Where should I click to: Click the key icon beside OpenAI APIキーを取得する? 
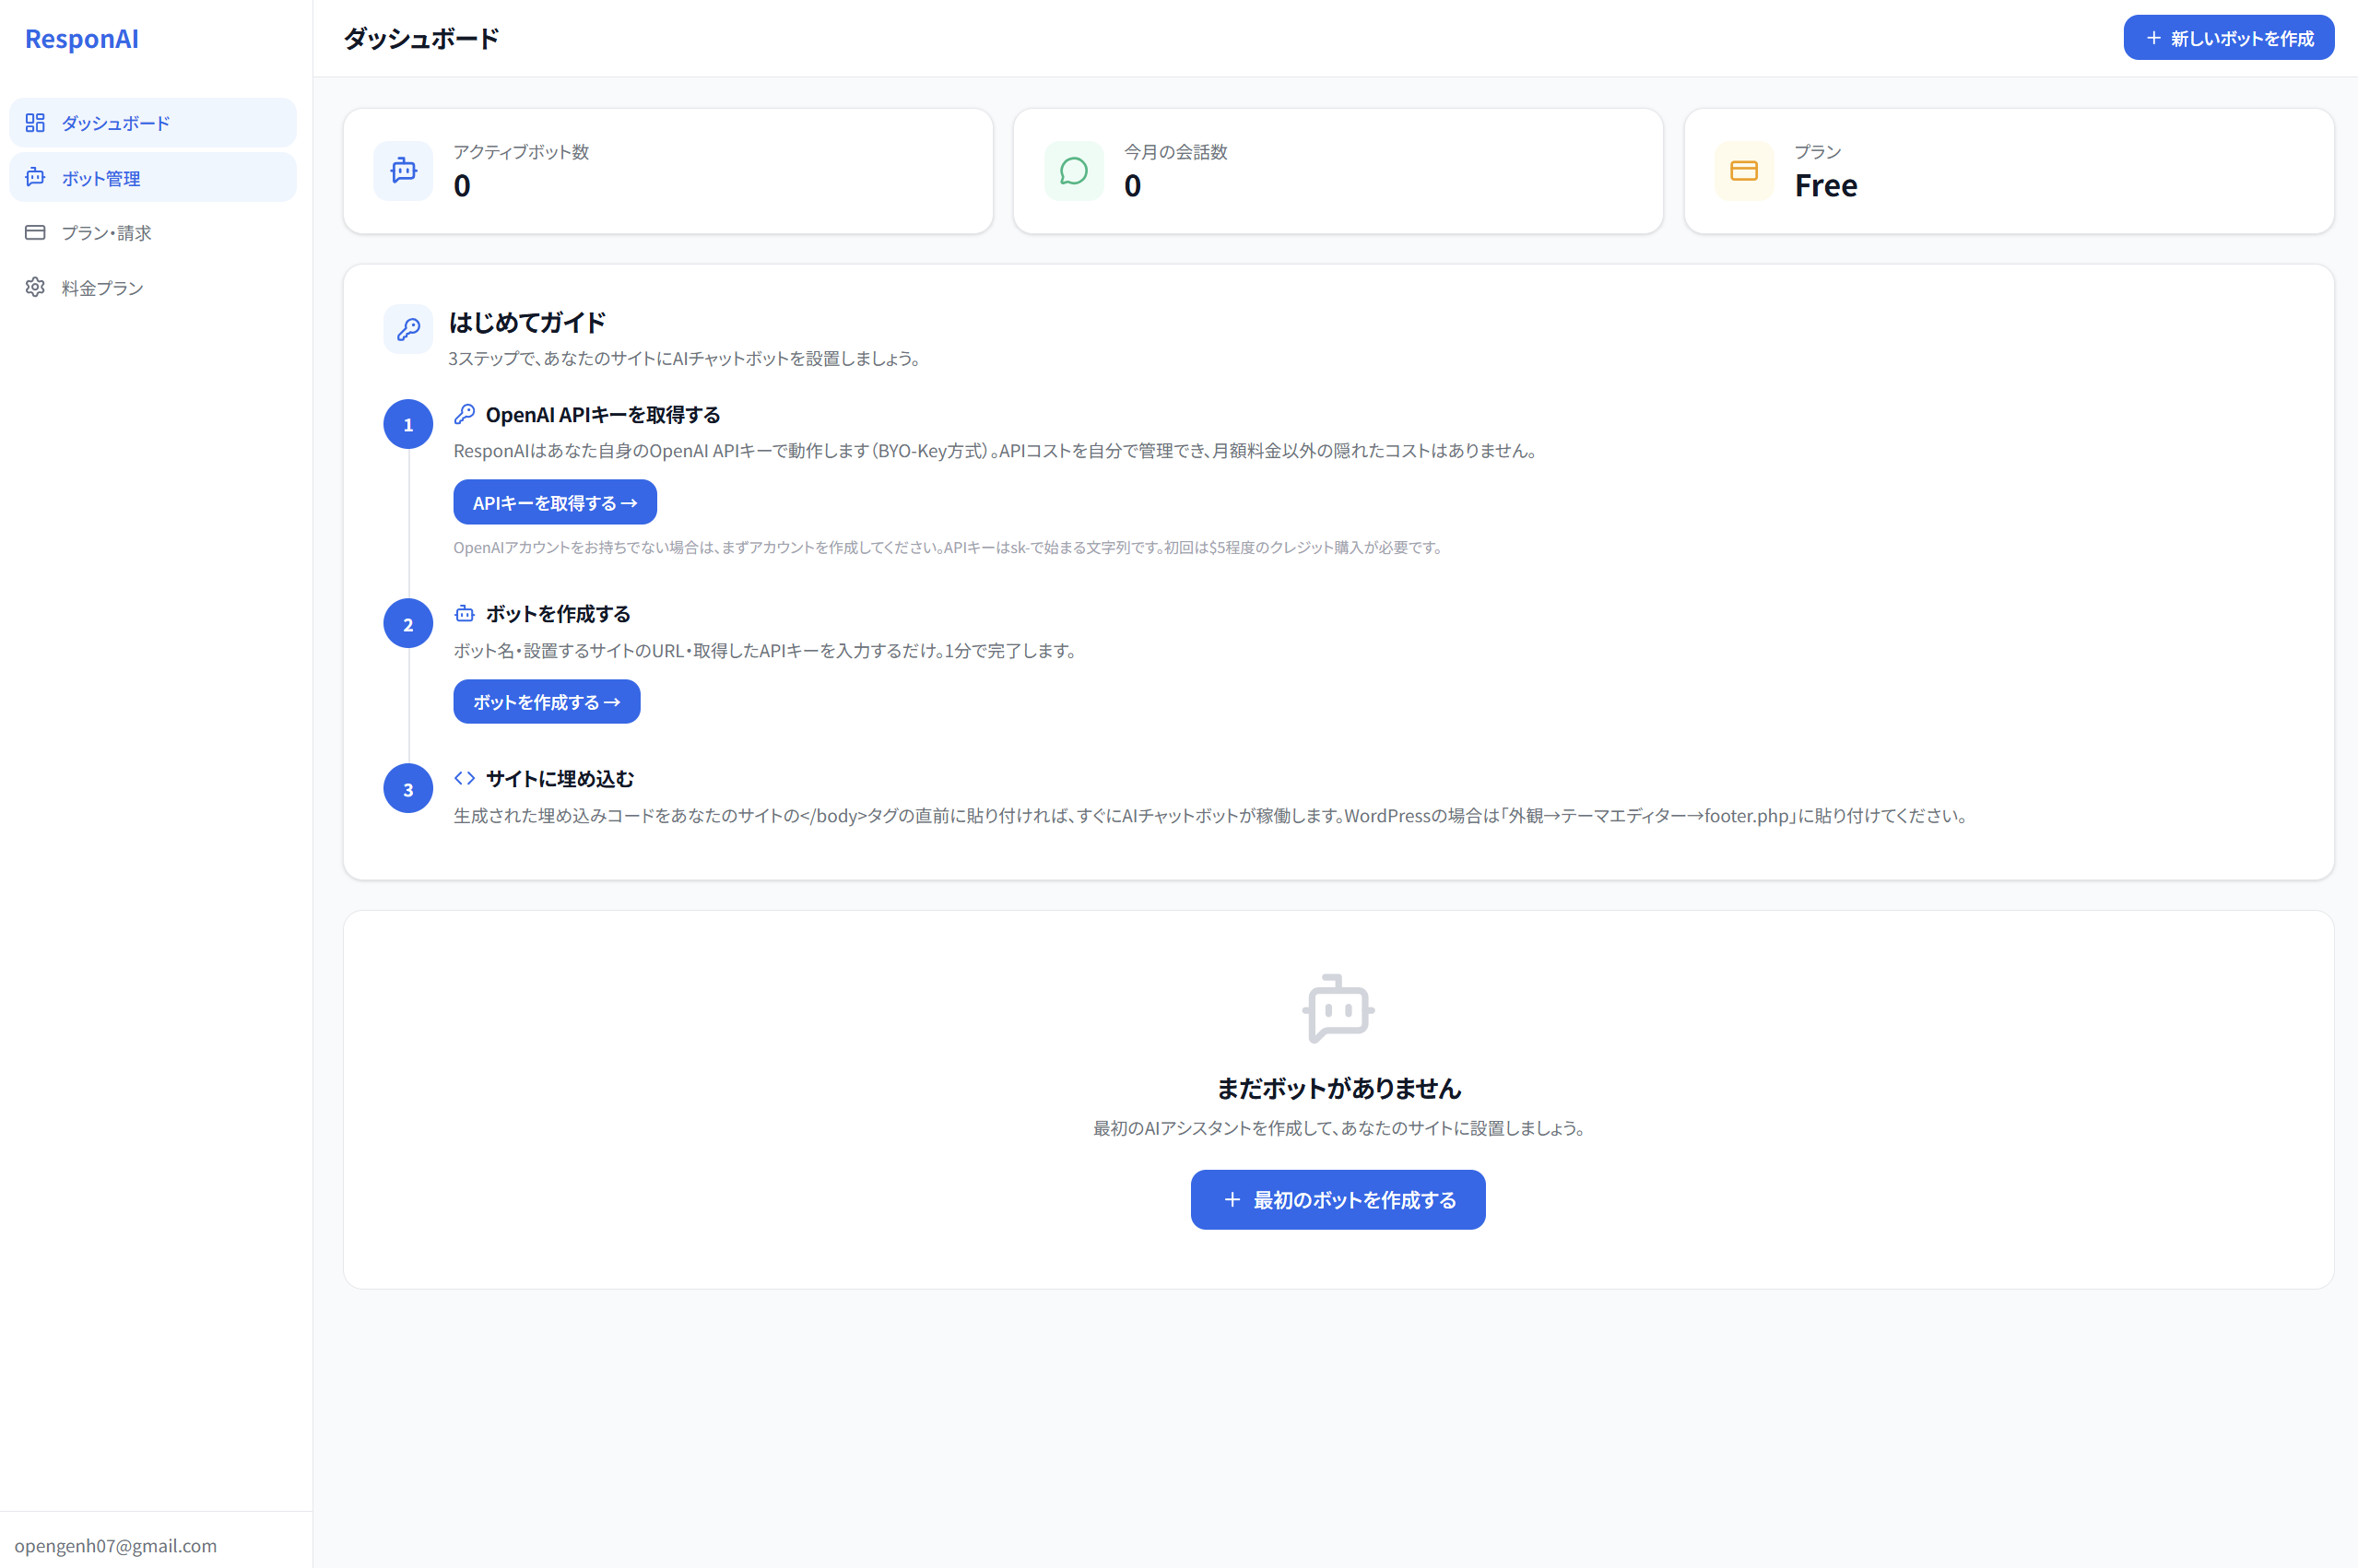(464, 414)
